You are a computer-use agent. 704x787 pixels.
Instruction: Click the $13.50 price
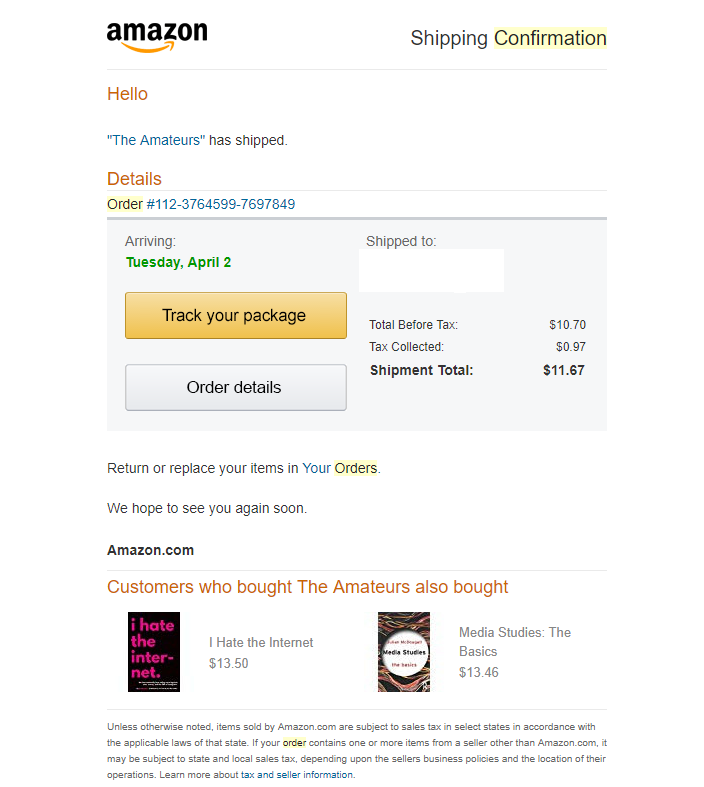click(229, 663)
